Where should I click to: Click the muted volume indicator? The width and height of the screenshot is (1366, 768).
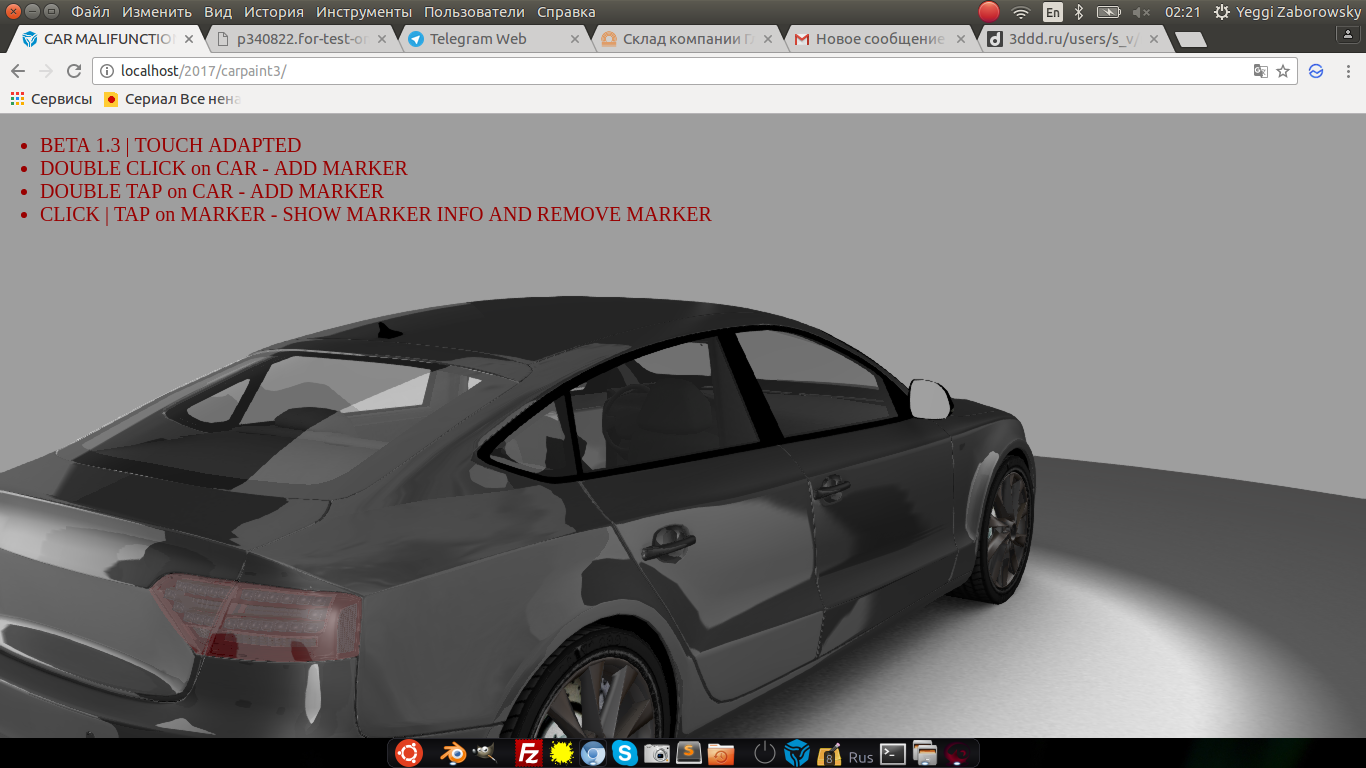point(1141,12)
